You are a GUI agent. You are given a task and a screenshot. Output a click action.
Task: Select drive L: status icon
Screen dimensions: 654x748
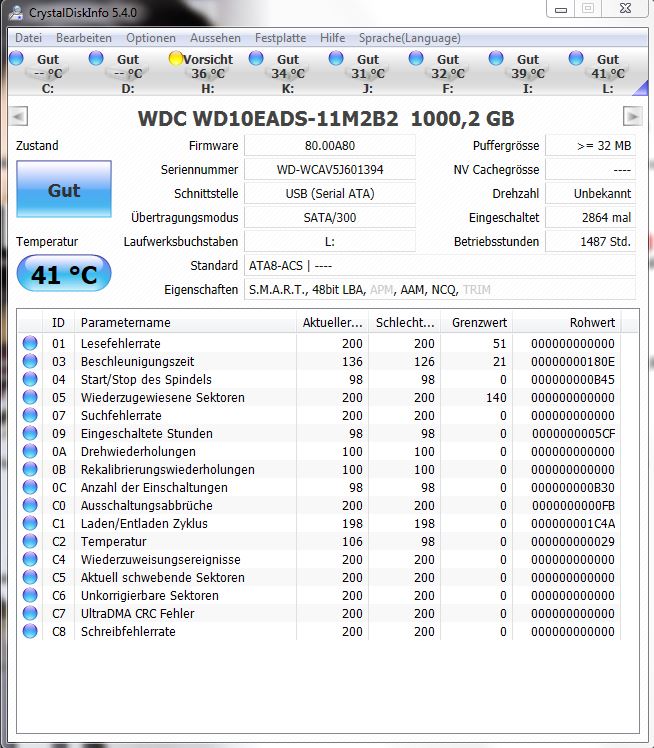(576, 59)
